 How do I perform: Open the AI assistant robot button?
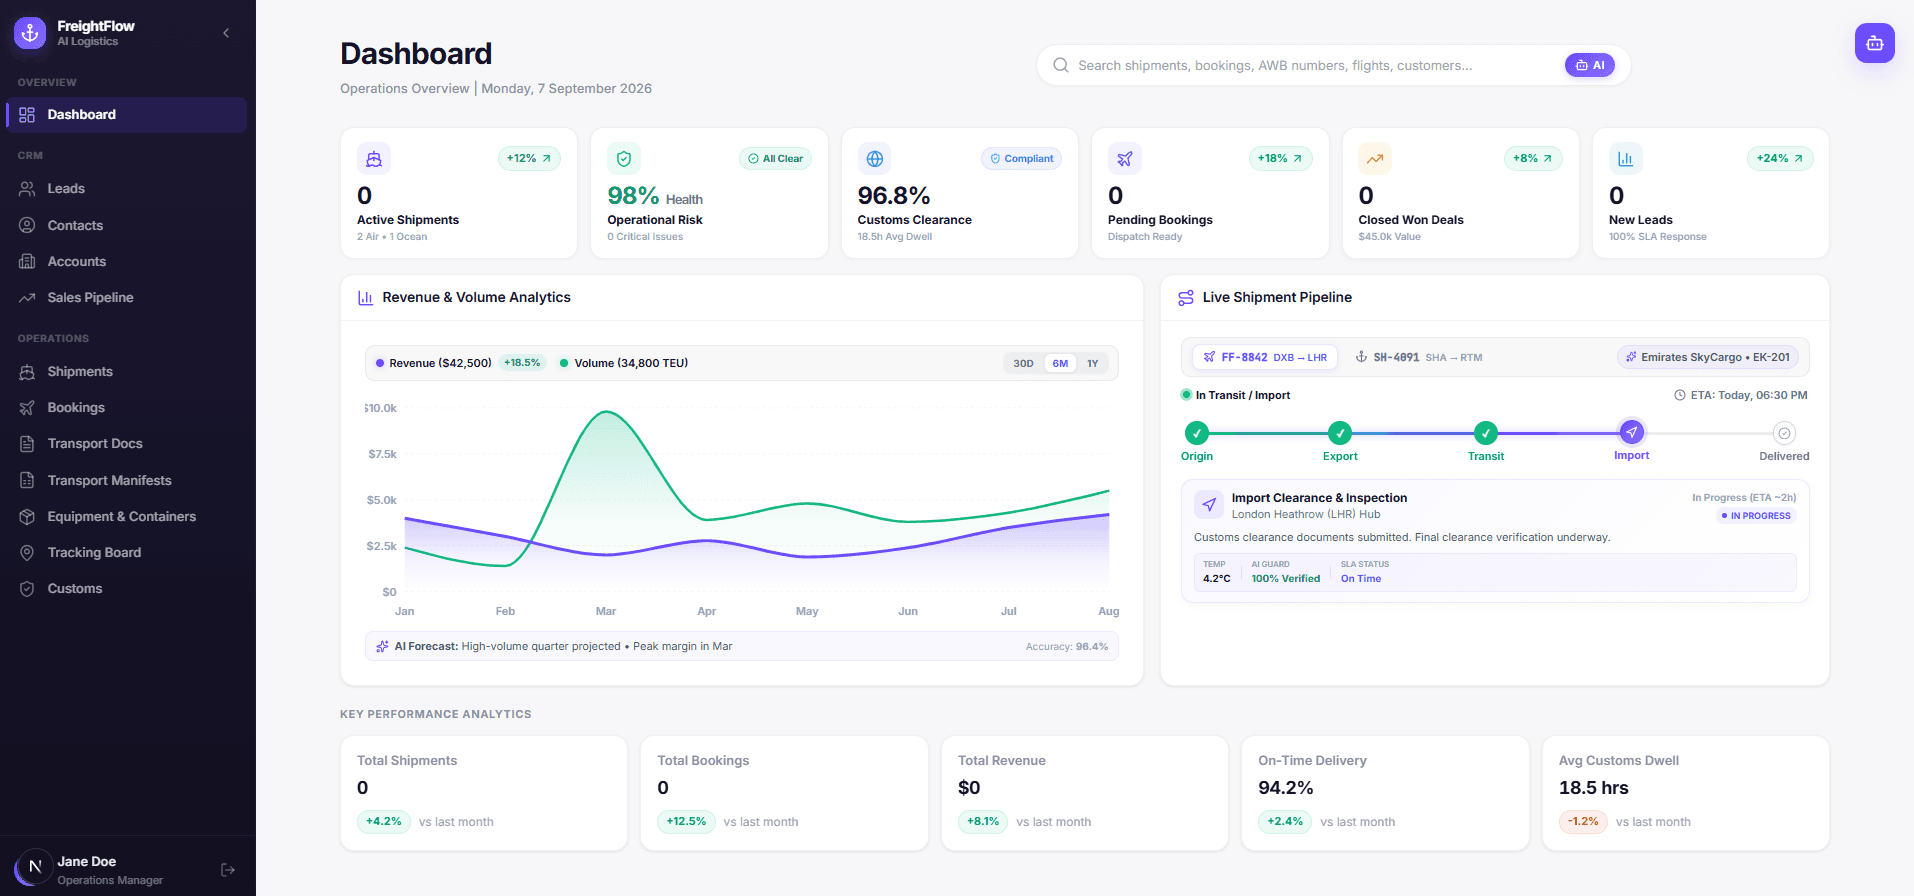tap(1874, 43)
